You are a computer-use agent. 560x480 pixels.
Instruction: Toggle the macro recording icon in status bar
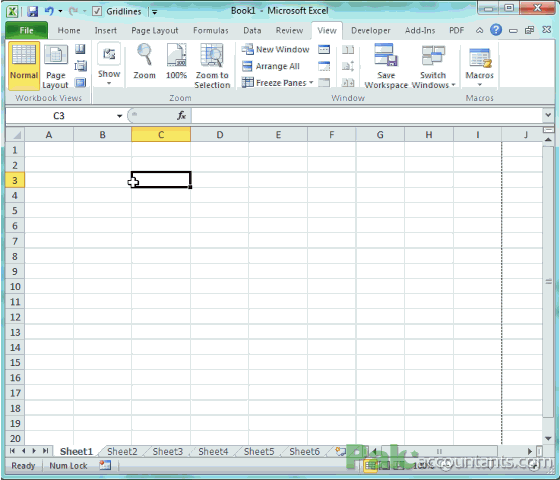tap(105, 465)
